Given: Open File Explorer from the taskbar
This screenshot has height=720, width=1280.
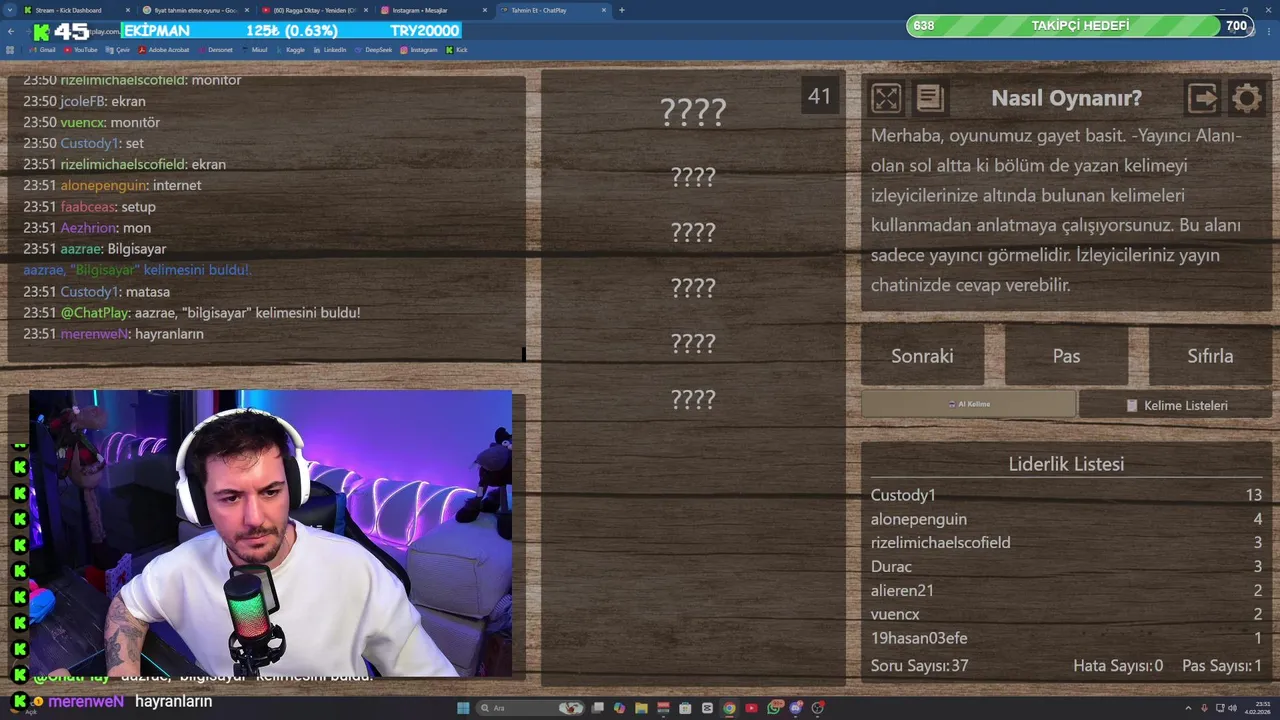Looking at the screenshot, I should tap(641, 708).
